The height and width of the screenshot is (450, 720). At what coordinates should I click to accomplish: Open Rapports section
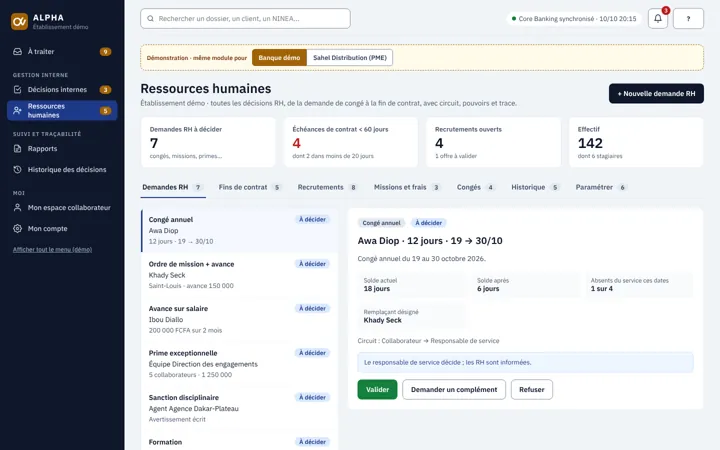pos(62,149)
